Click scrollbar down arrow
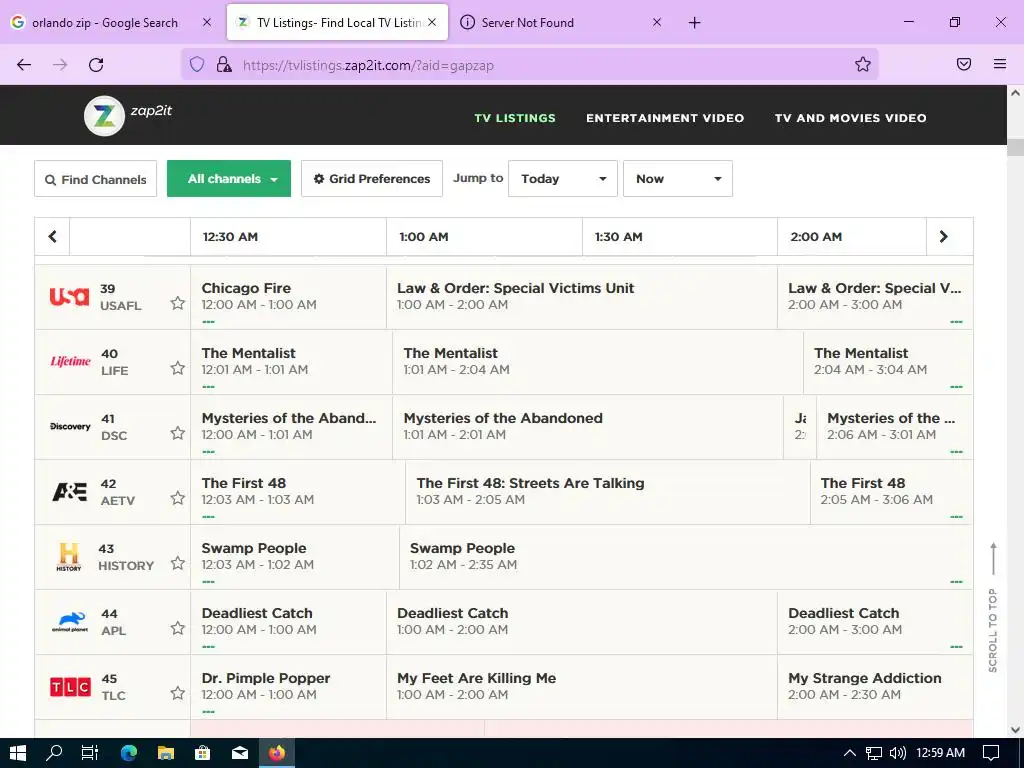 pyautogui.click(x=1015, y=730)
